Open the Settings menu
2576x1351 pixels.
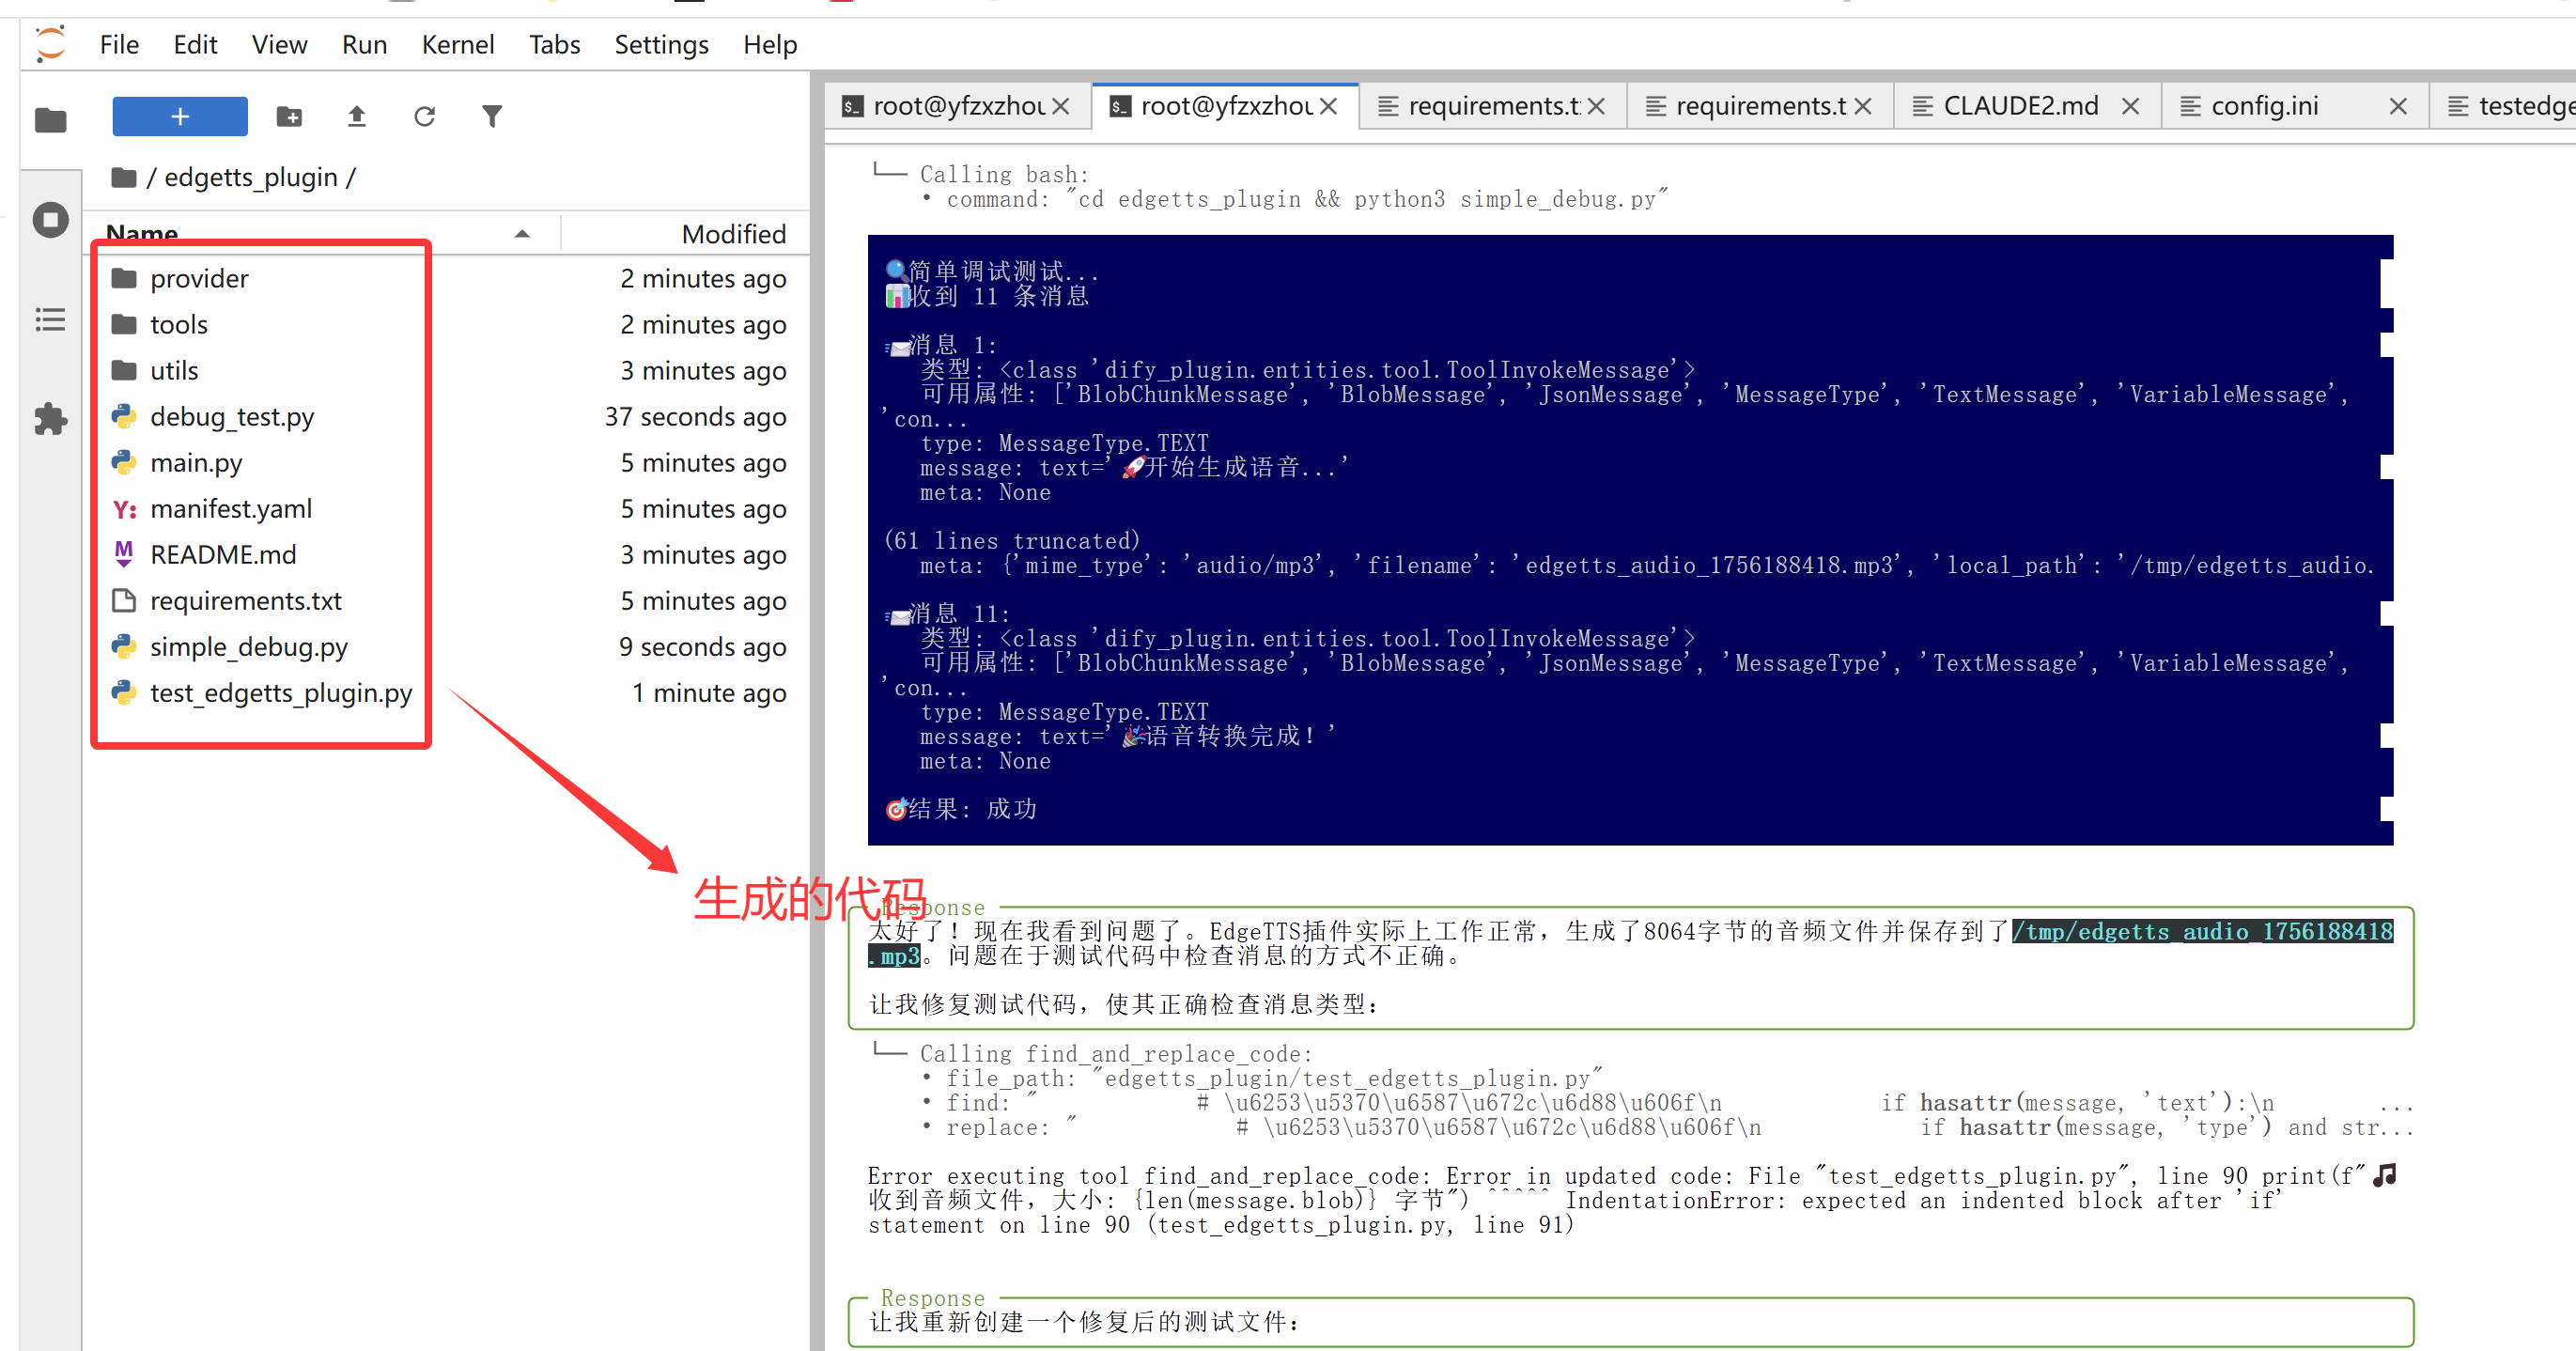[x=661, y=44]
